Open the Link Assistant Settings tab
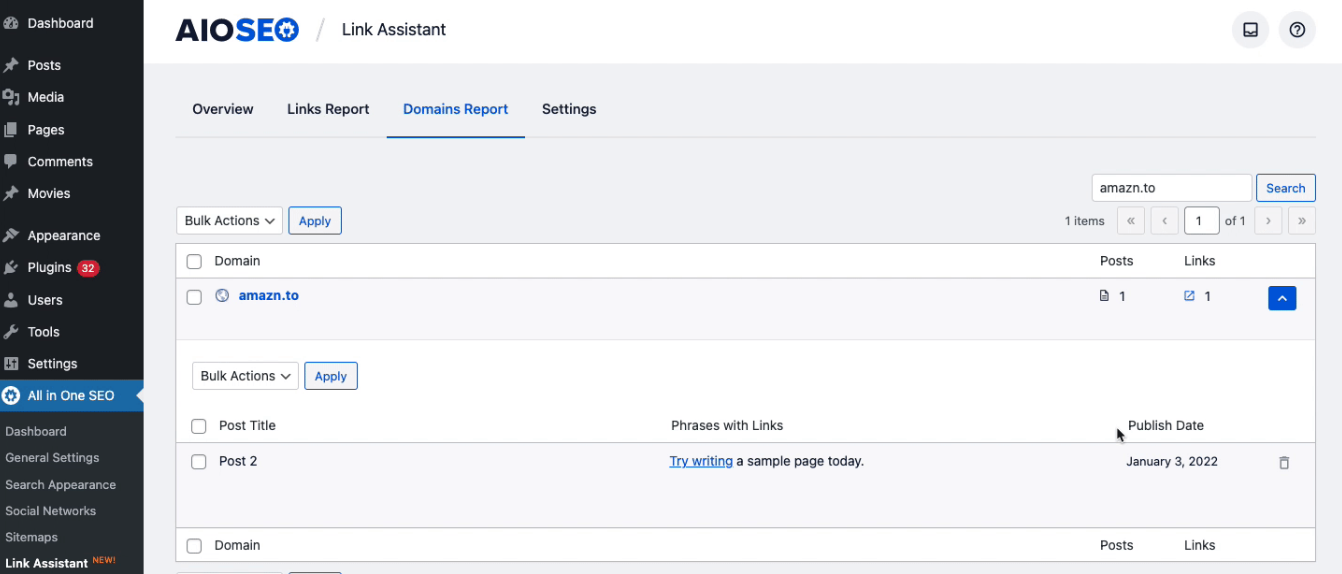Image resolution: width=1342 pixels, height=574 pixels. tap(569, 109)
